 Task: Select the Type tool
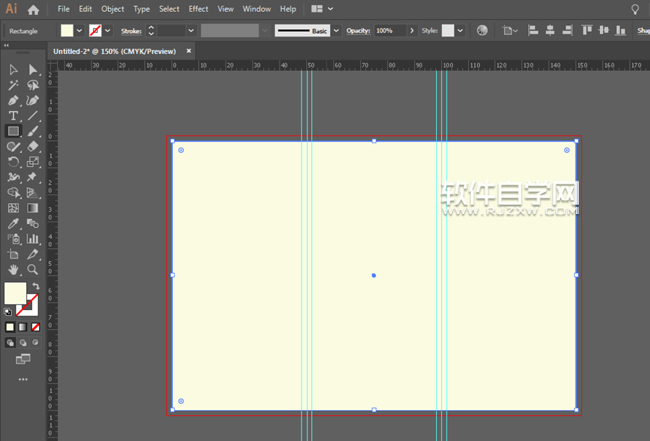pyautogui.click(x=14, y=116)
